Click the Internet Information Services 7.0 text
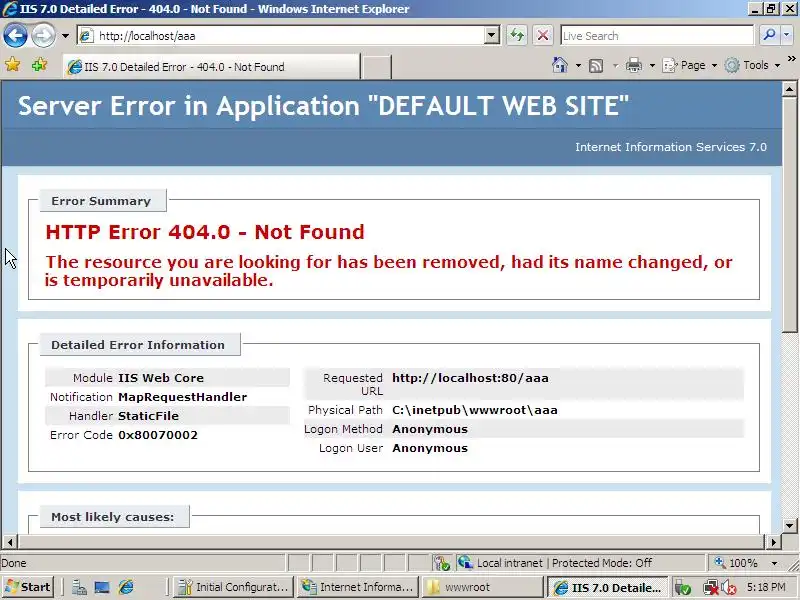Image resolution: width=800 pixels, height=600 pixels. (671, 147)
